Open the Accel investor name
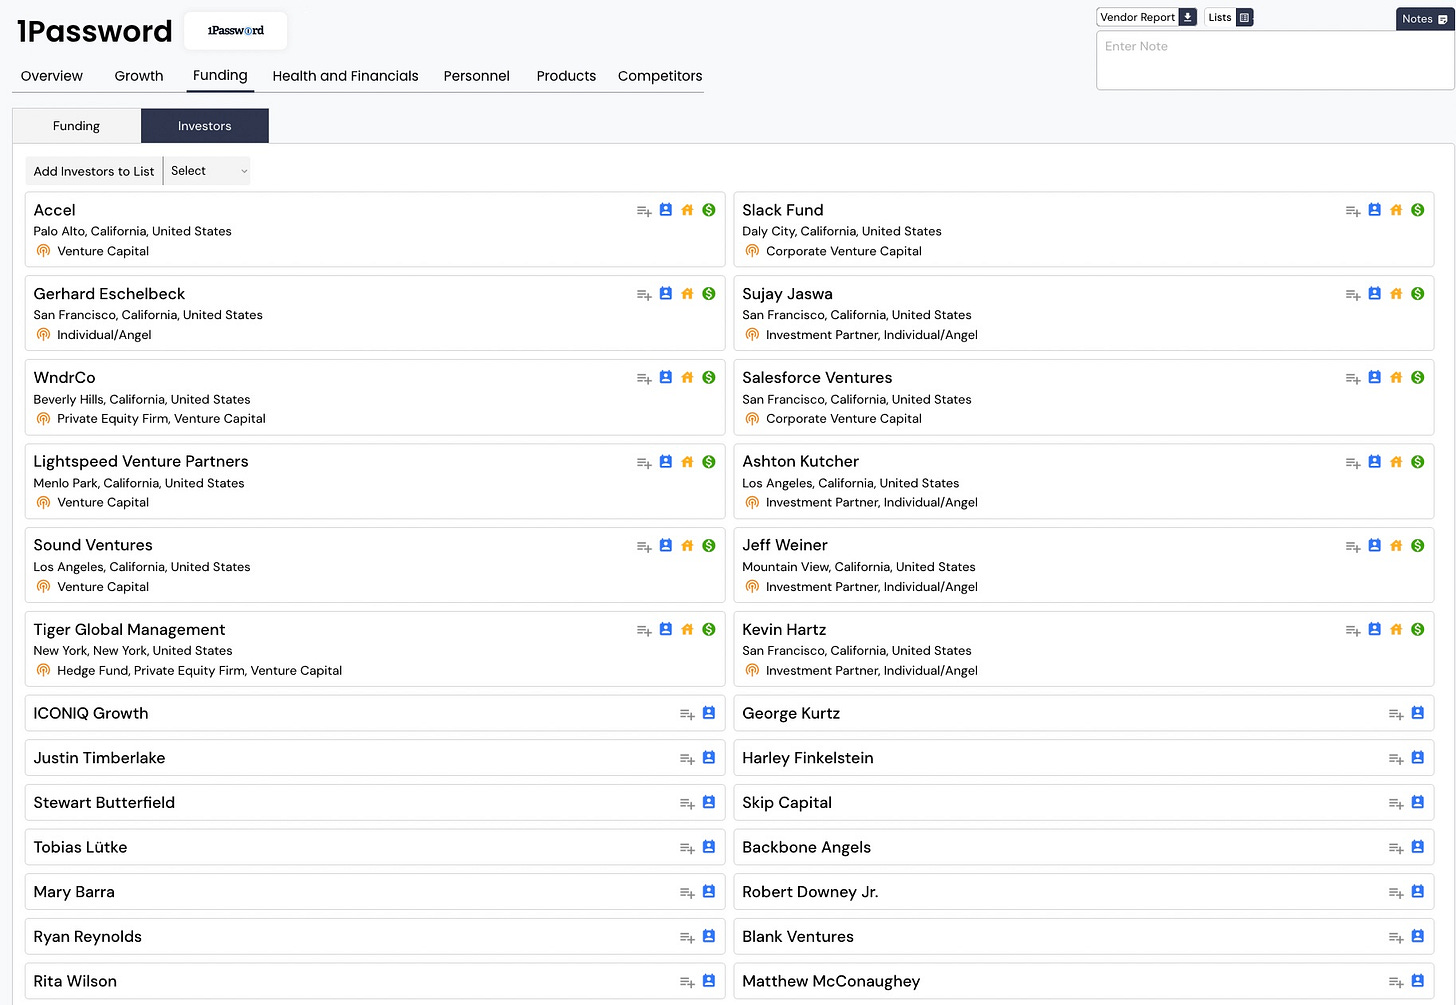The width and height of the screenshot is (1456, 1005). point(55,210)
